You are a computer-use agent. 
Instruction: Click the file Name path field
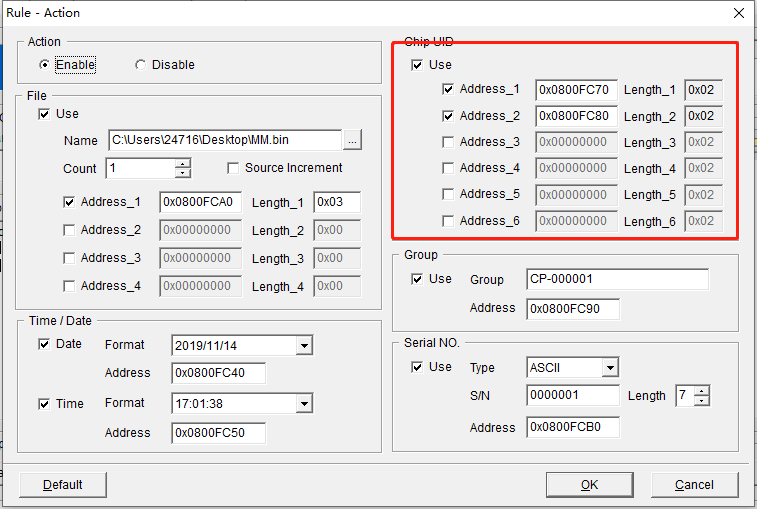[225, 140]
